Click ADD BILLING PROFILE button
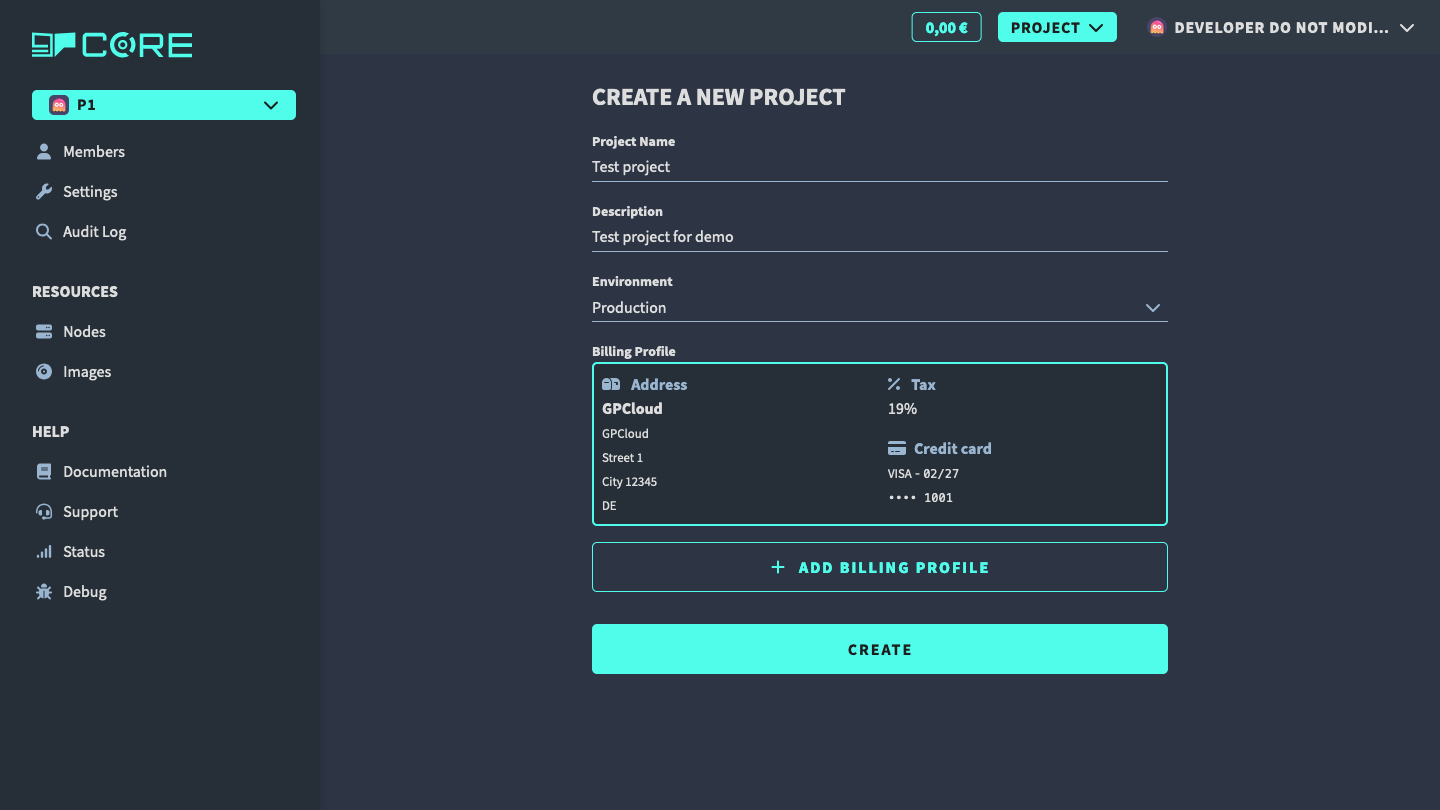This screenshot has width=1440, height=810. pyautogui.click(x=880, y=567)
